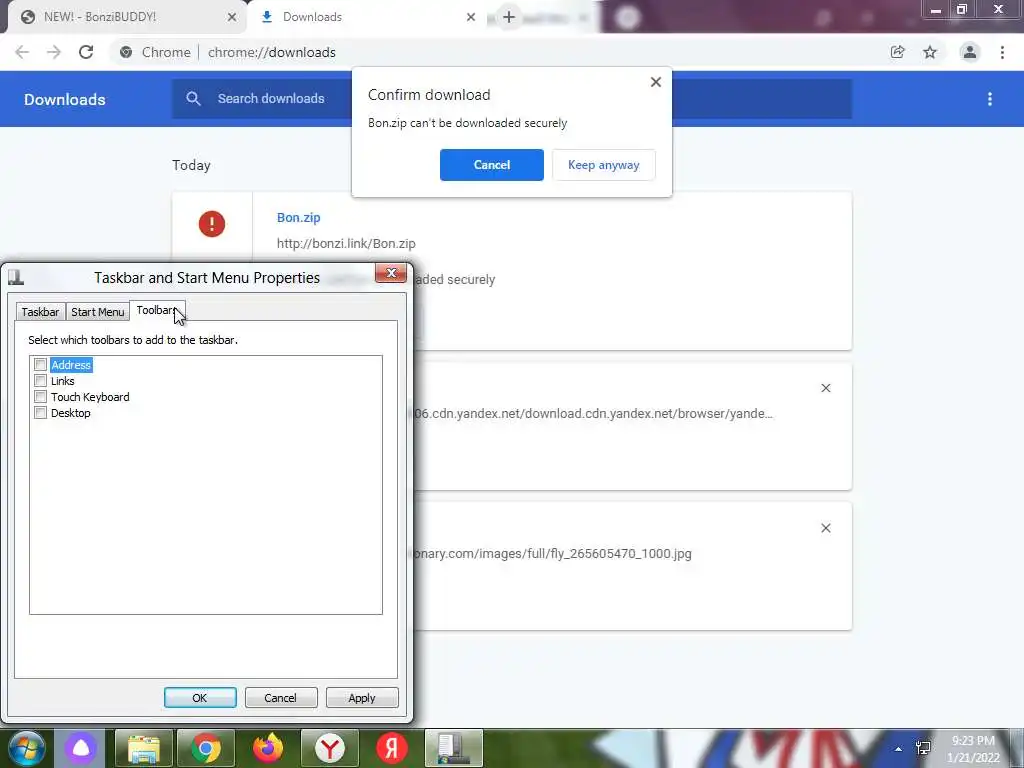Check the Touch Keyboard toolbar
Screen dimensions: 1024x768
[40, 396]
